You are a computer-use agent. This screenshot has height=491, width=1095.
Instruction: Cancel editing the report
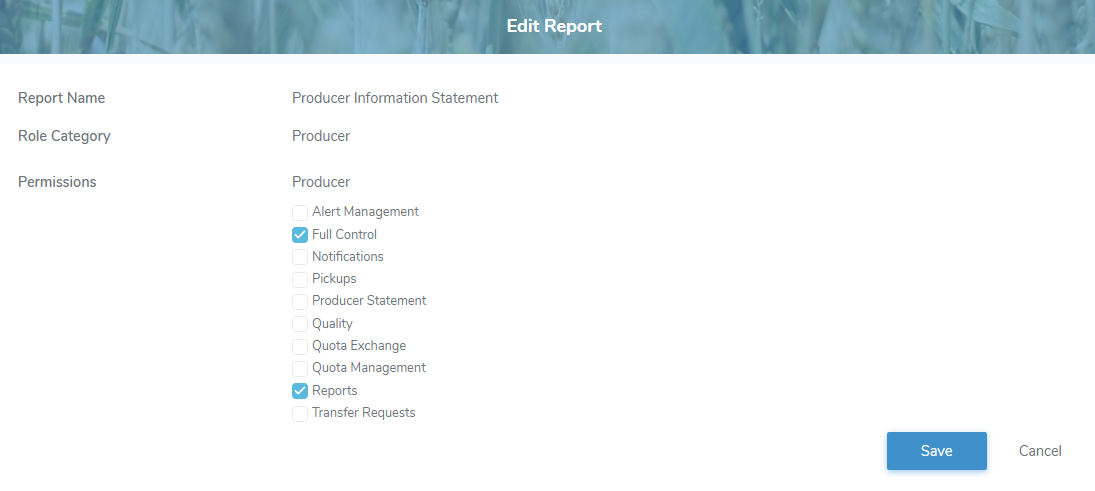tap(1040, 451)
